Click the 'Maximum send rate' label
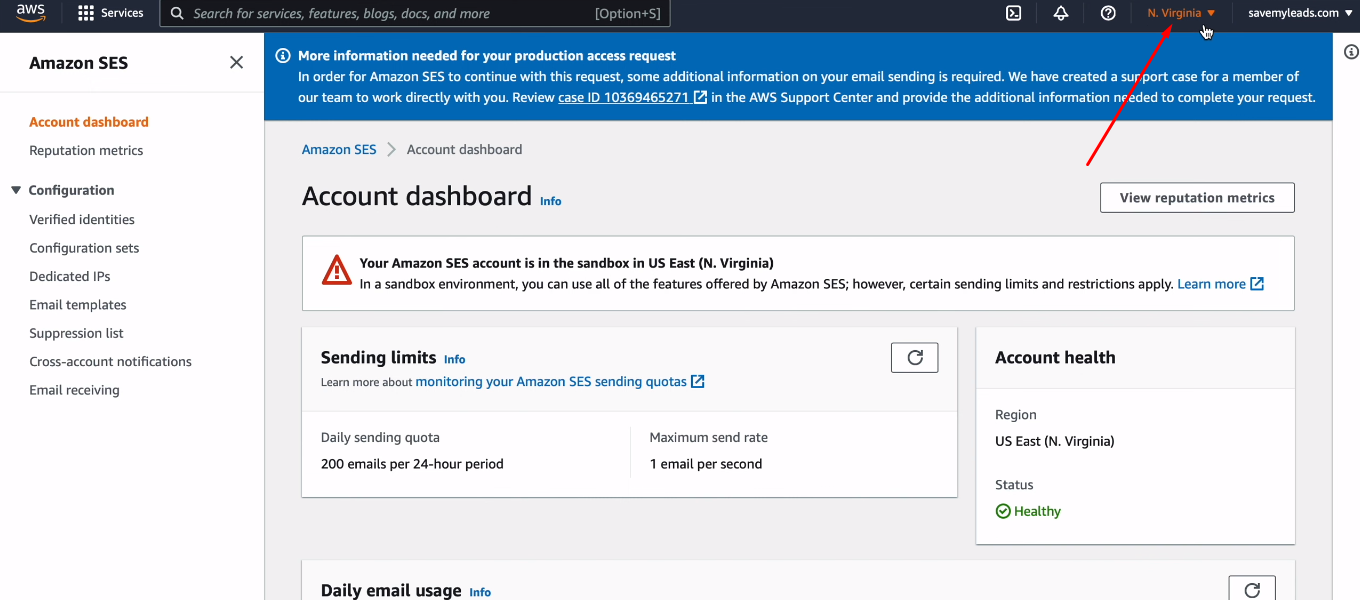1360x600 pixels. tap(709, 438)
